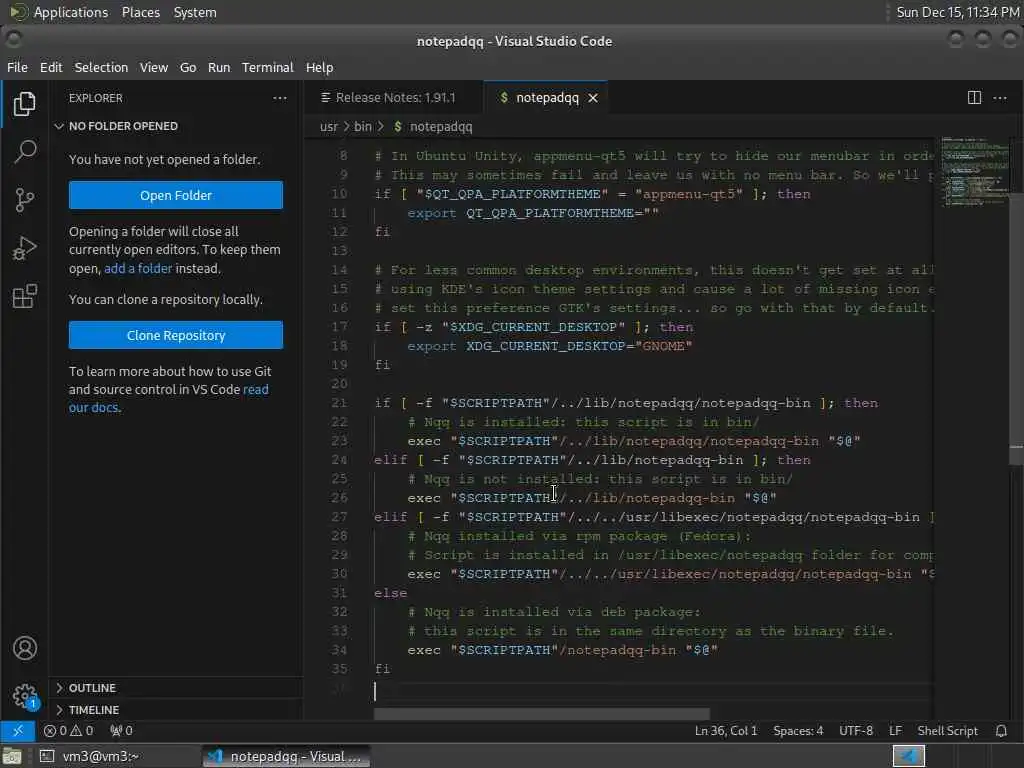Open the Places menu in top panel
Viewport: 1024px width, 768px height.
[x=141, y=12]
